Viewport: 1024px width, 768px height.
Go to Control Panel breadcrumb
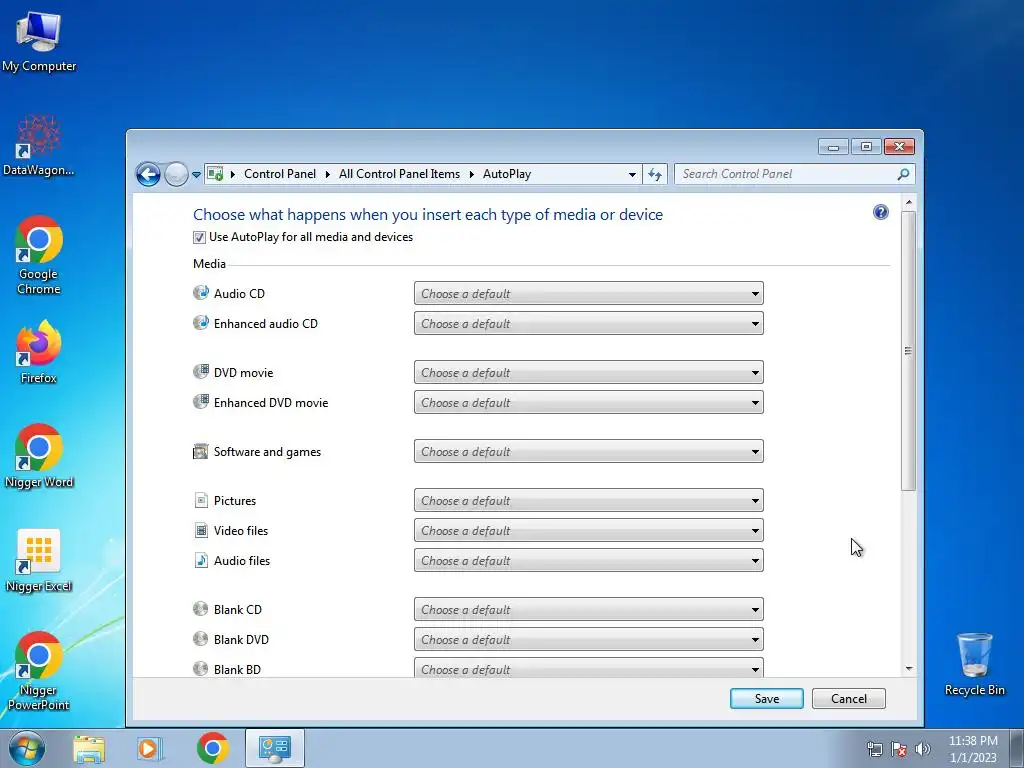pyautogui.click(x=280, y=174)
